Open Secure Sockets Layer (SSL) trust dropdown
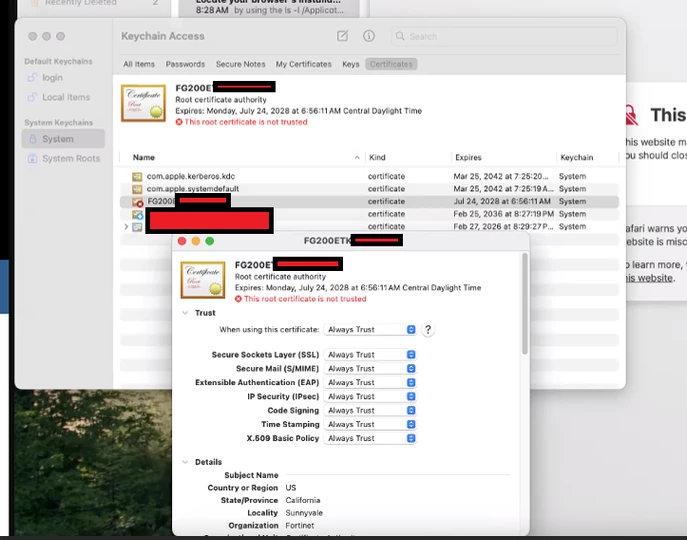 click(x=370, y=355)
